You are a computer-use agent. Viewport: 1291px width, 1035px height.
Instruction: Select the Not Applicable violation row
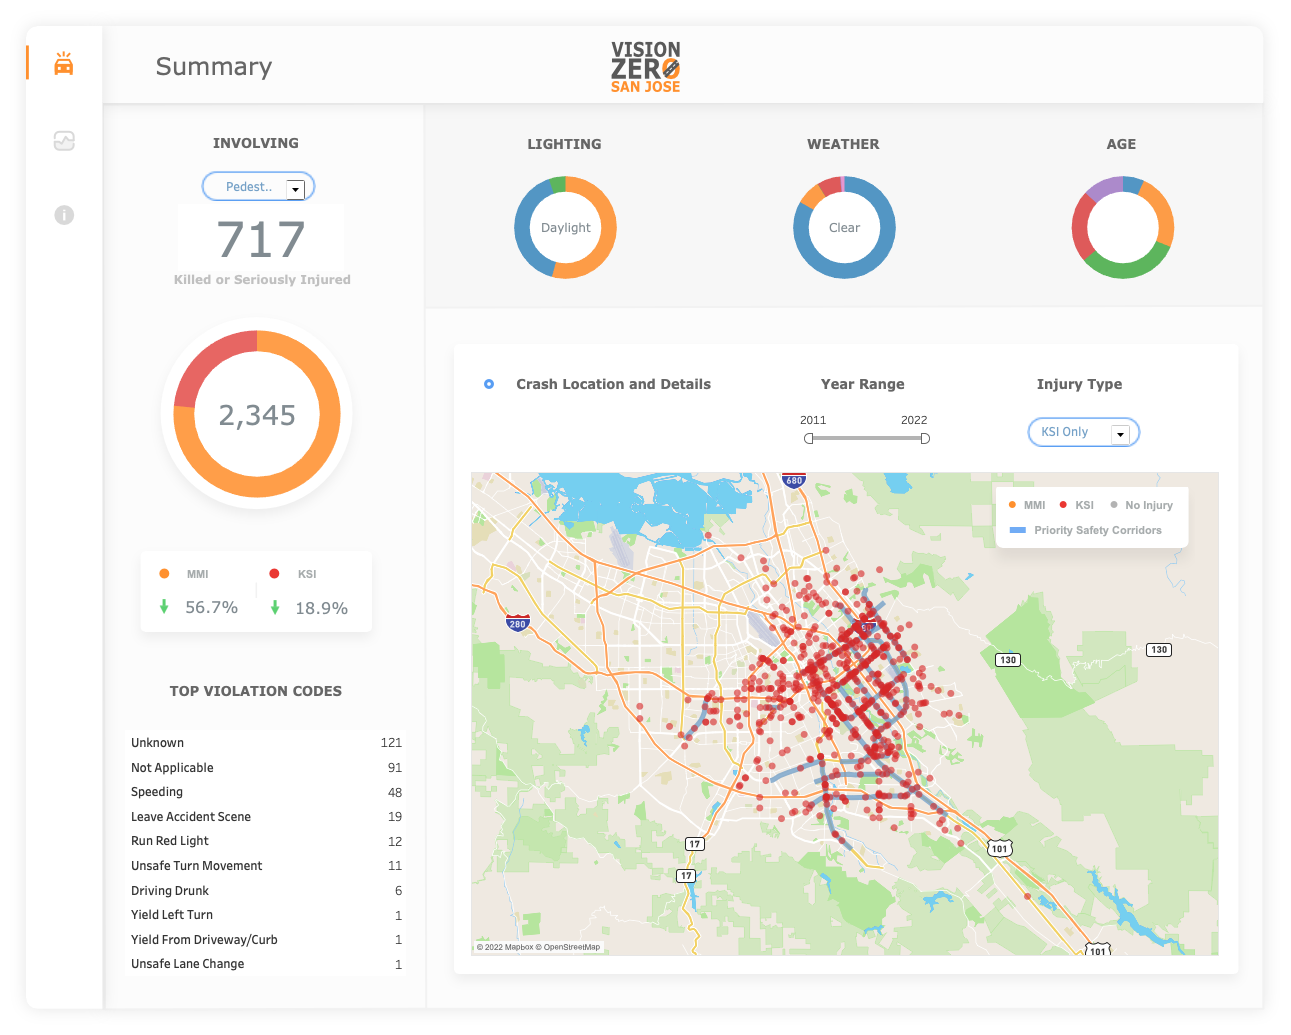click(x=266, y=768)
